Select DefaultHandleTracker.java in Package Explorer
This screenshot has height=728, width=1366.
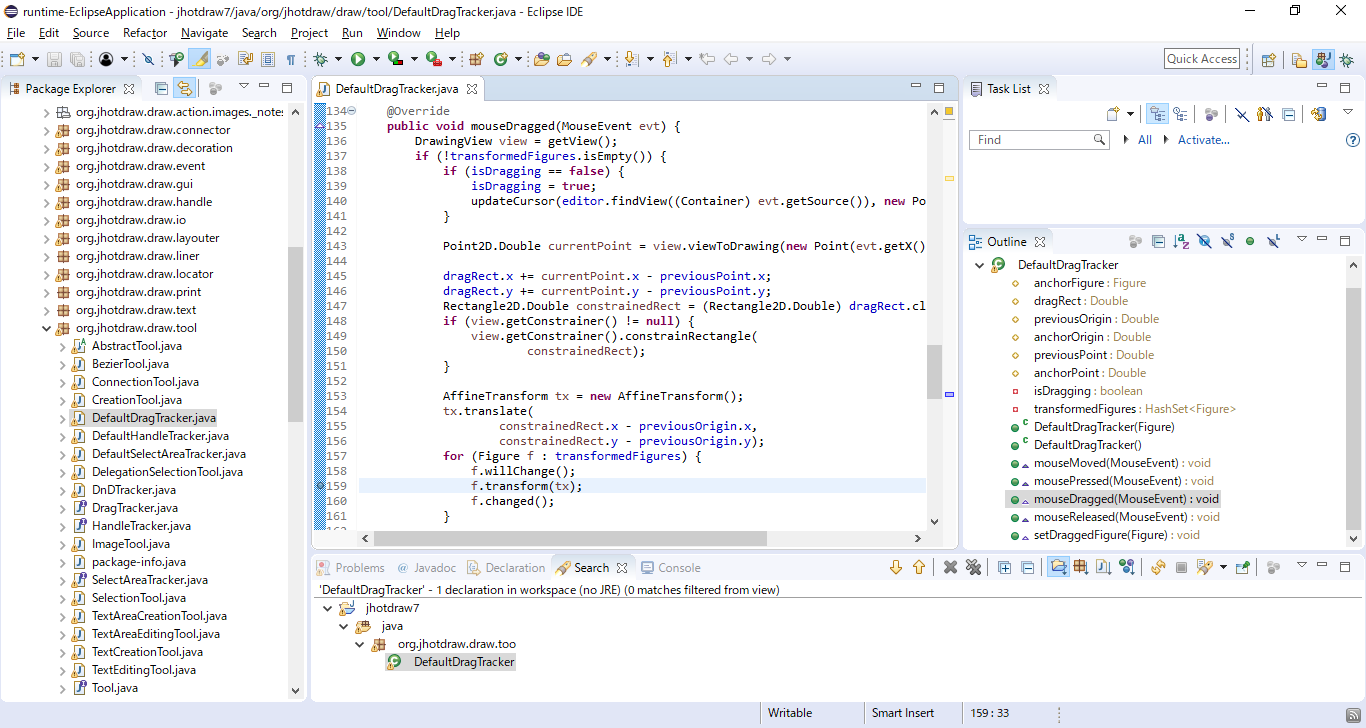point(160,436)
